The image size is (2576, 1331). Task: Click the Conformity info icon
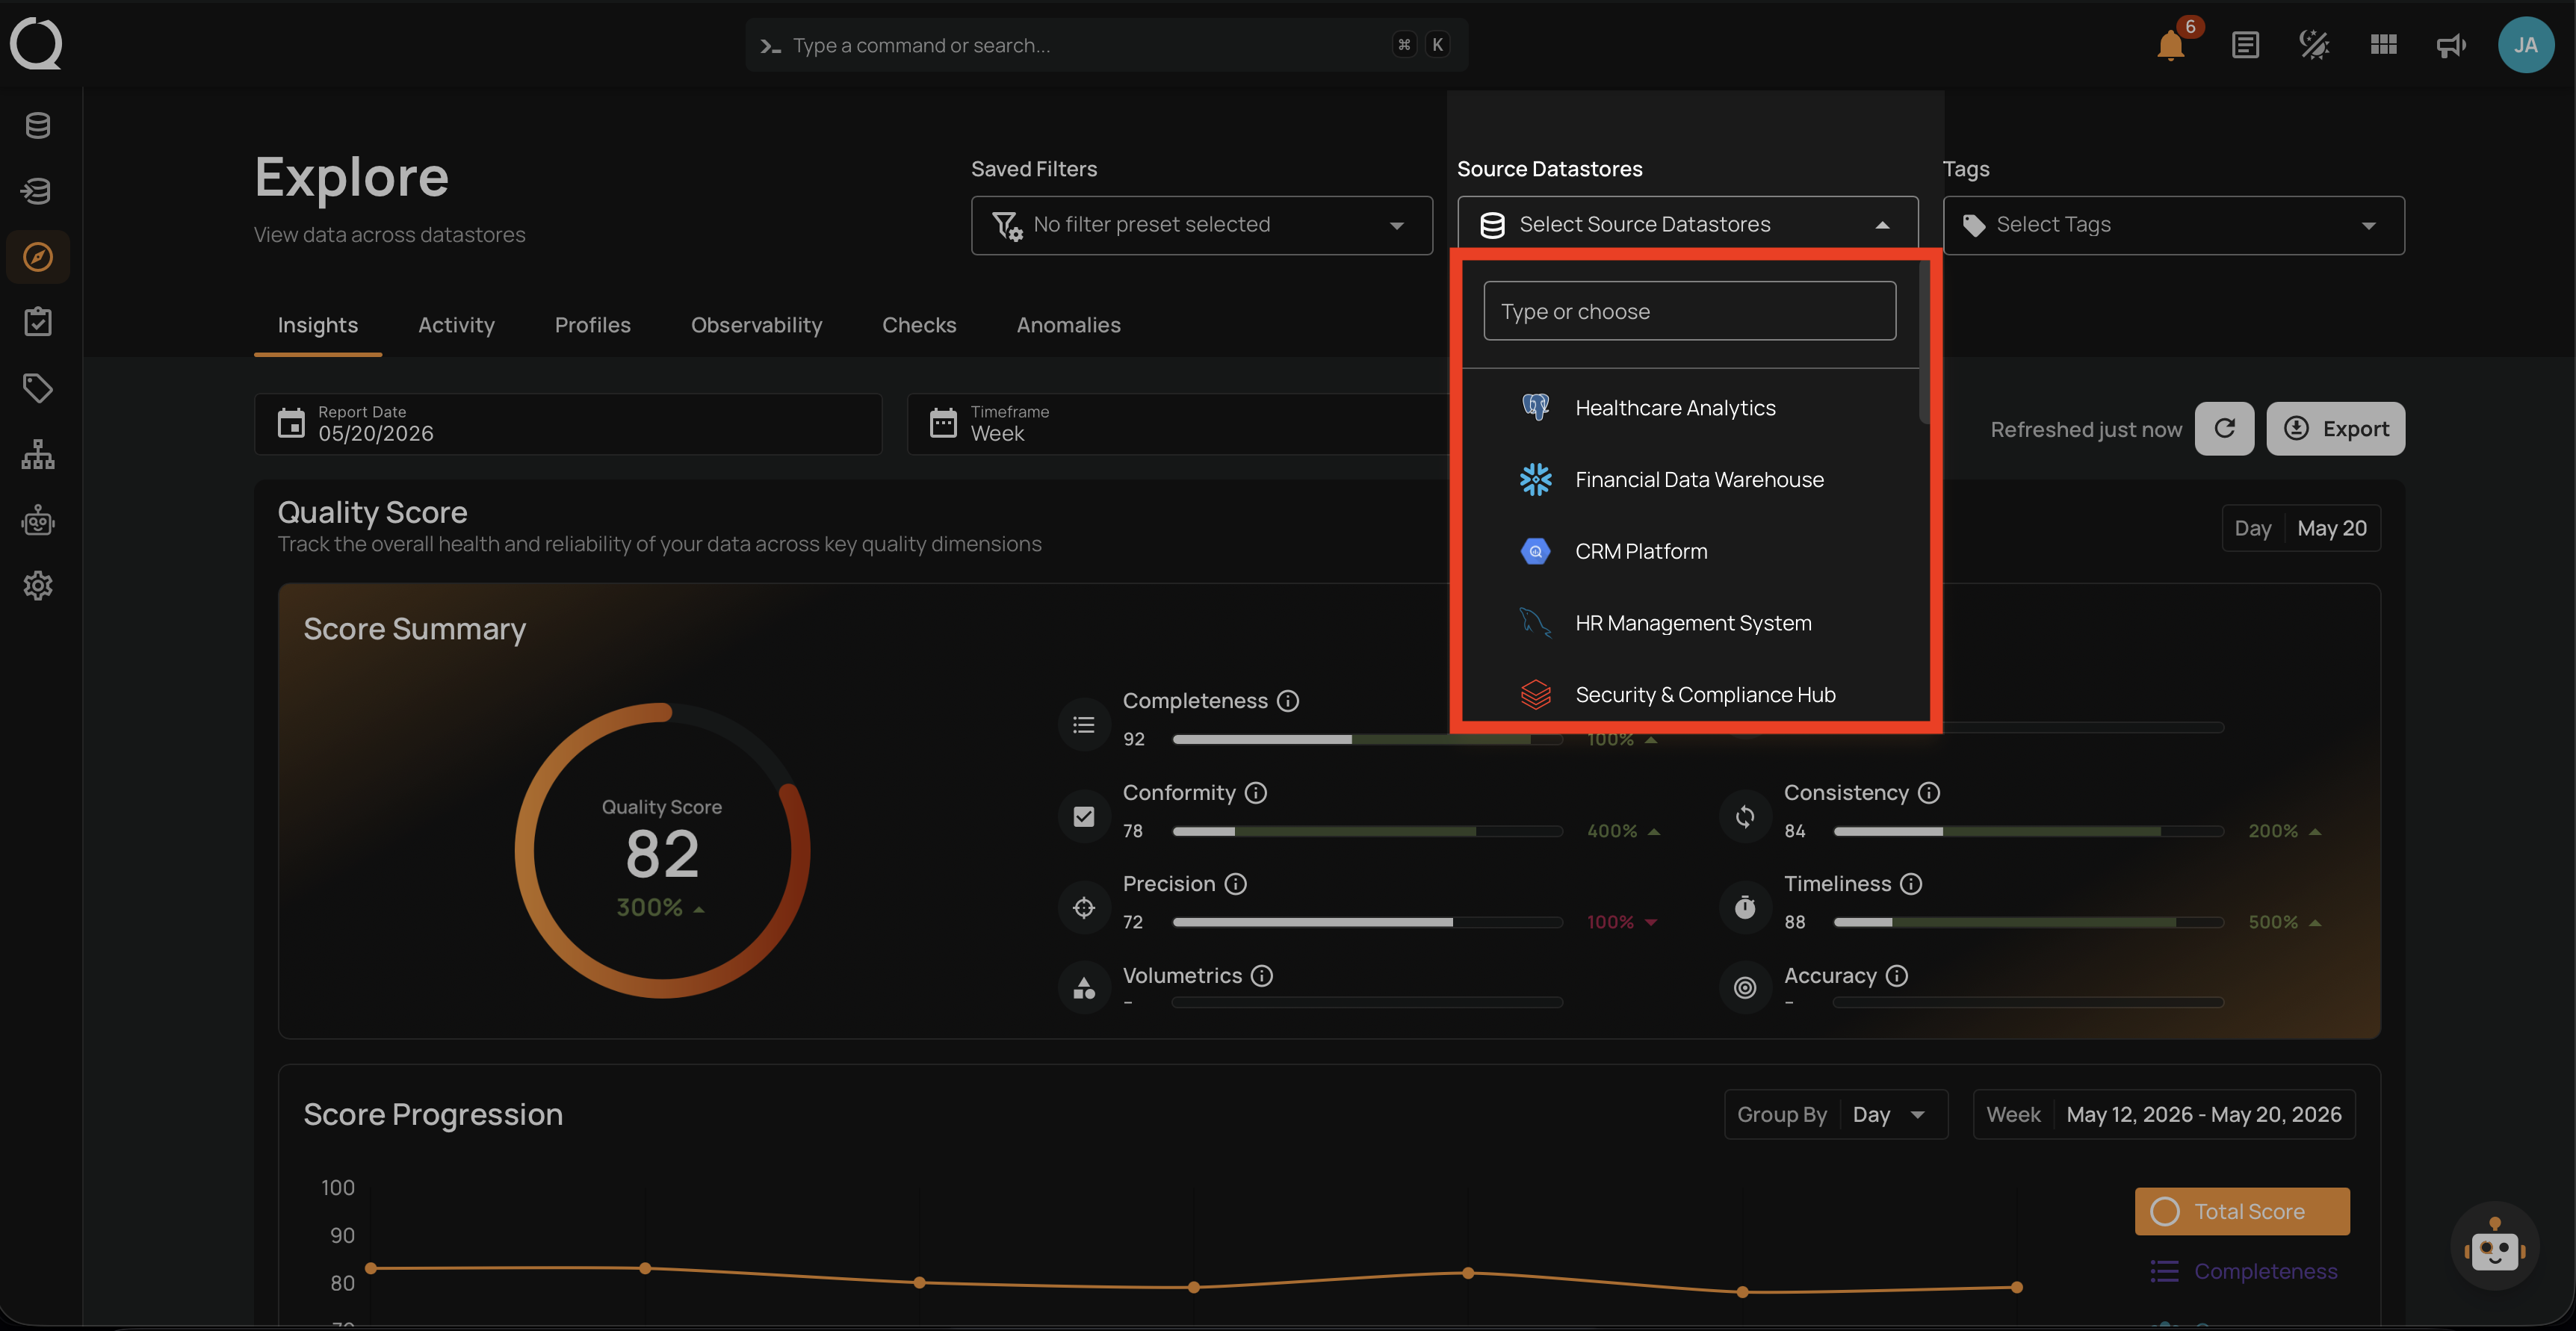pos(1256,793)
